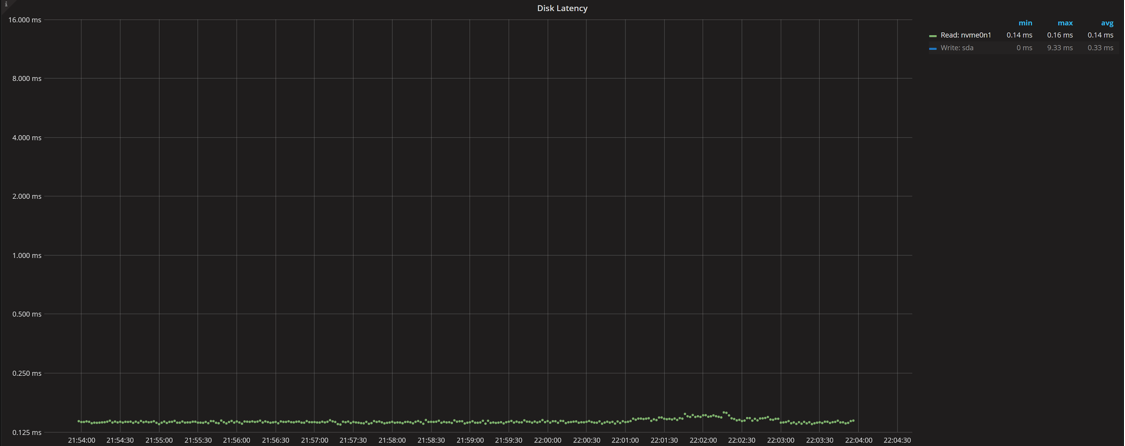Click the 22:00:00 label on the time axis
Image resolution: width=1125 pixels, height=446 pixels.
[x=547, y=440]
